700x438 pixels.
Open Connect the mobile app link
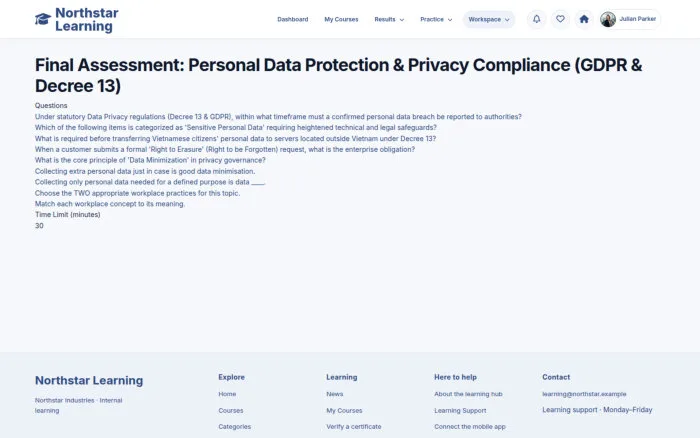click(x=470, y=426)
